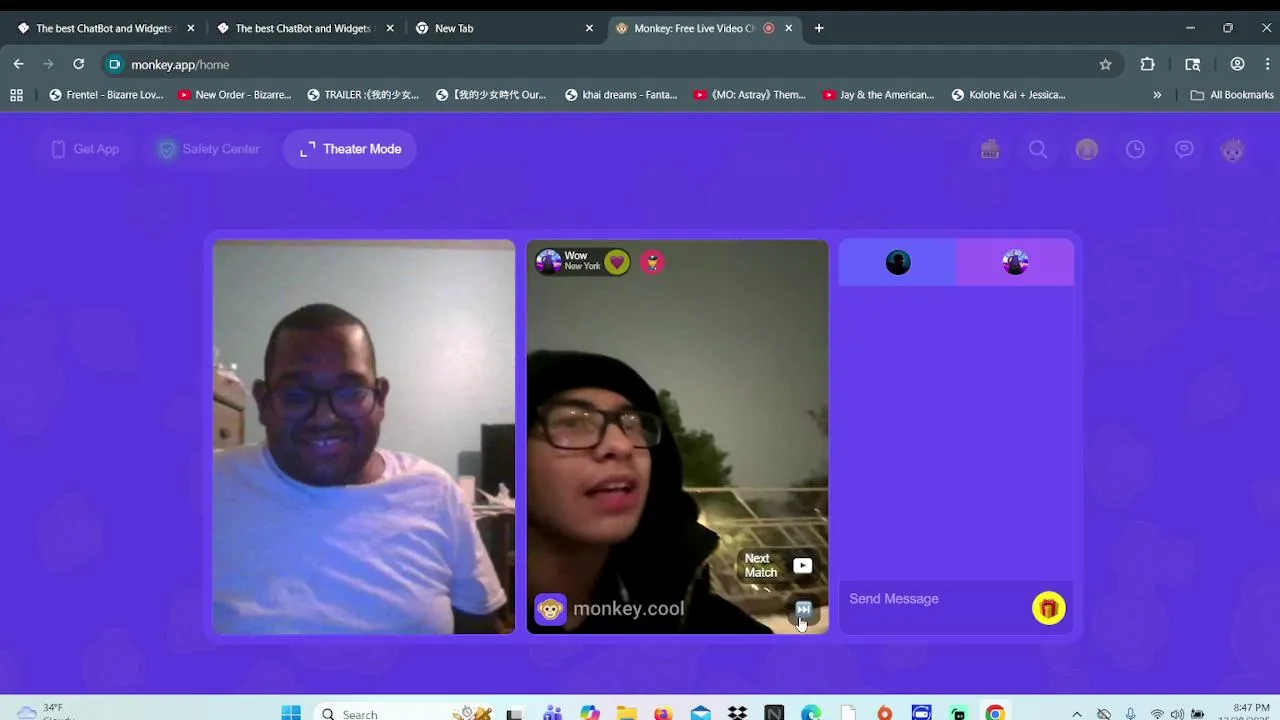The width and height of the screenshot is (1280, 720).
Task: Switch to the second ChatBot and Widgets tab
Action: pyautogui.click(x=302, y=28)
